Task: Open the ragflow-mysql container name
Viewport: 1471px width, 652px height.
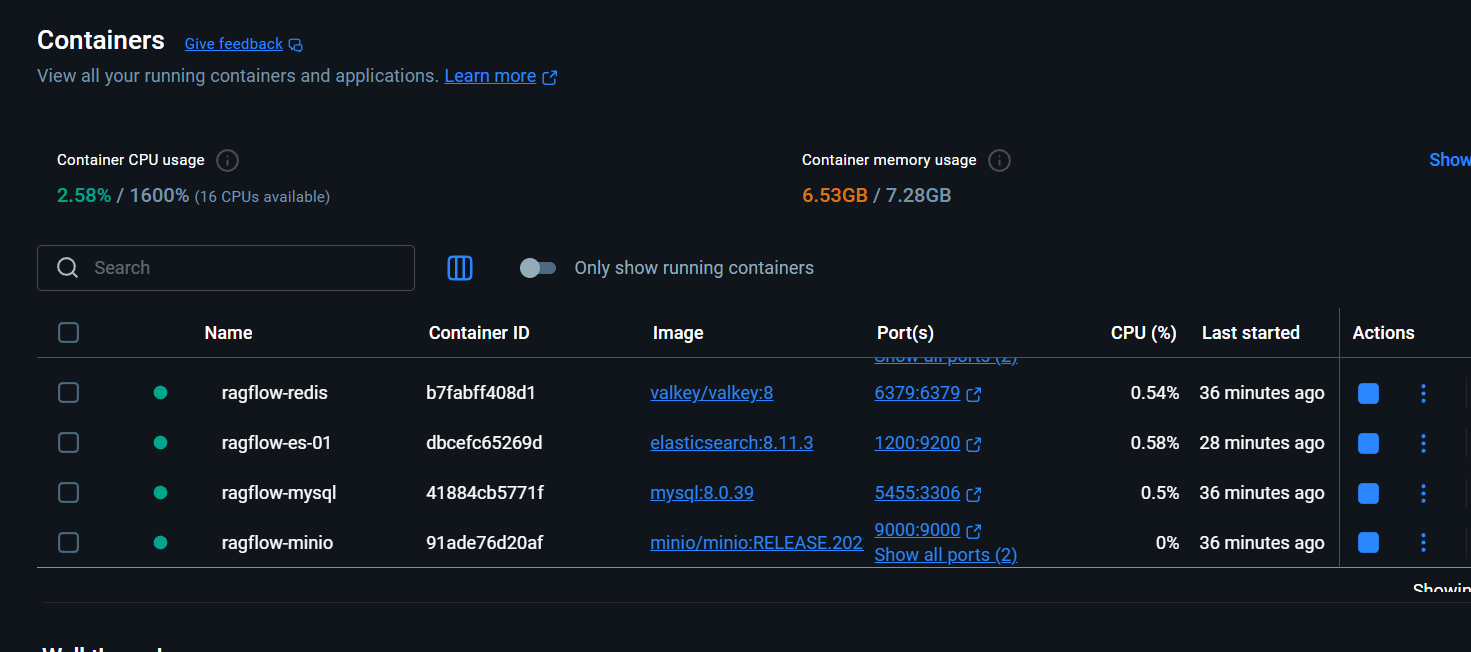Action: click(x=279, y=493)
